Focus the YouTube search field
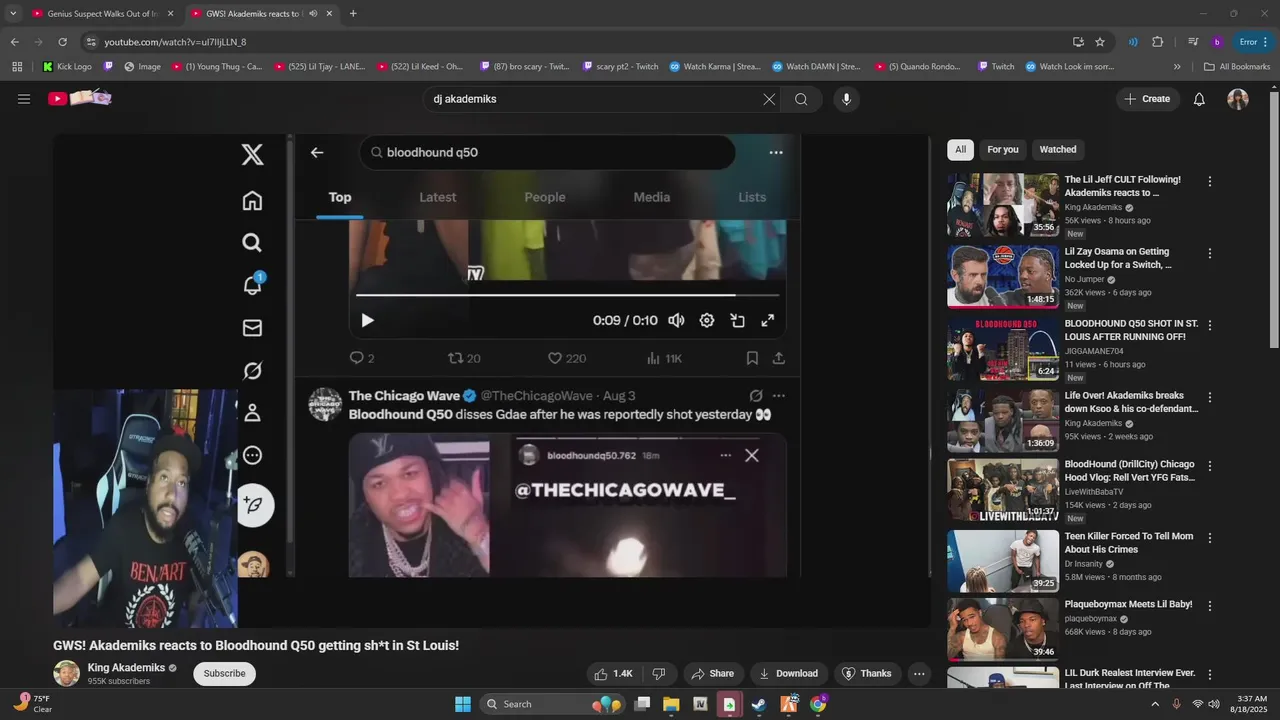The image size is (1280, 720). click(x=595, y=99)
